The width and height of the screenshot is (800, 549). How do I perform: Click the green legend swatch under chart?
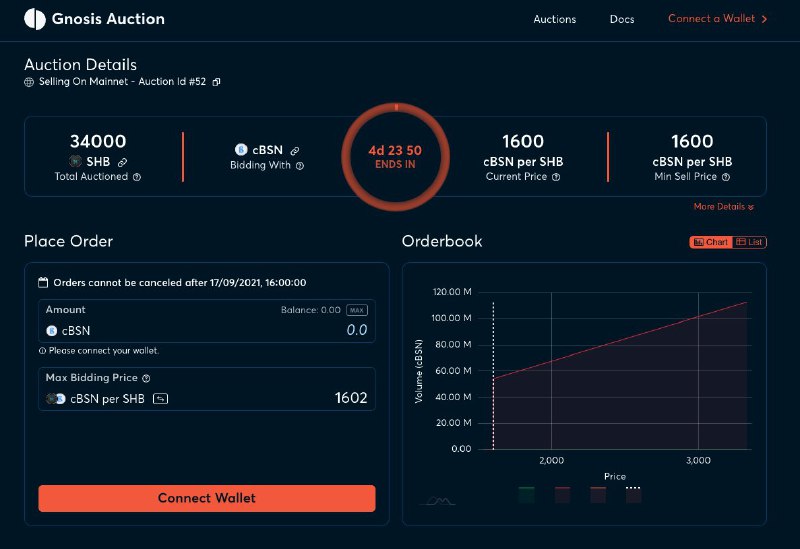pyautogui.click(x=527, y=495)
